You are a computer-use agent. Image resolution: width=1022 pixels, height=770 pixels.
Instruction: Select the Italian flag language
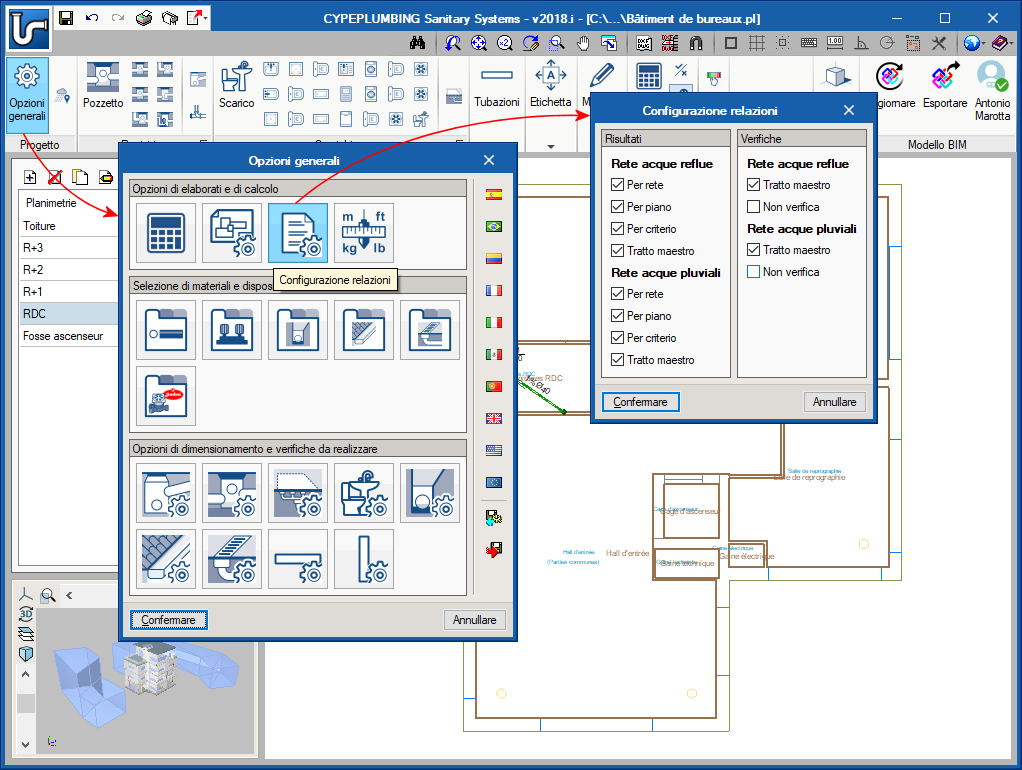[494, 322]
